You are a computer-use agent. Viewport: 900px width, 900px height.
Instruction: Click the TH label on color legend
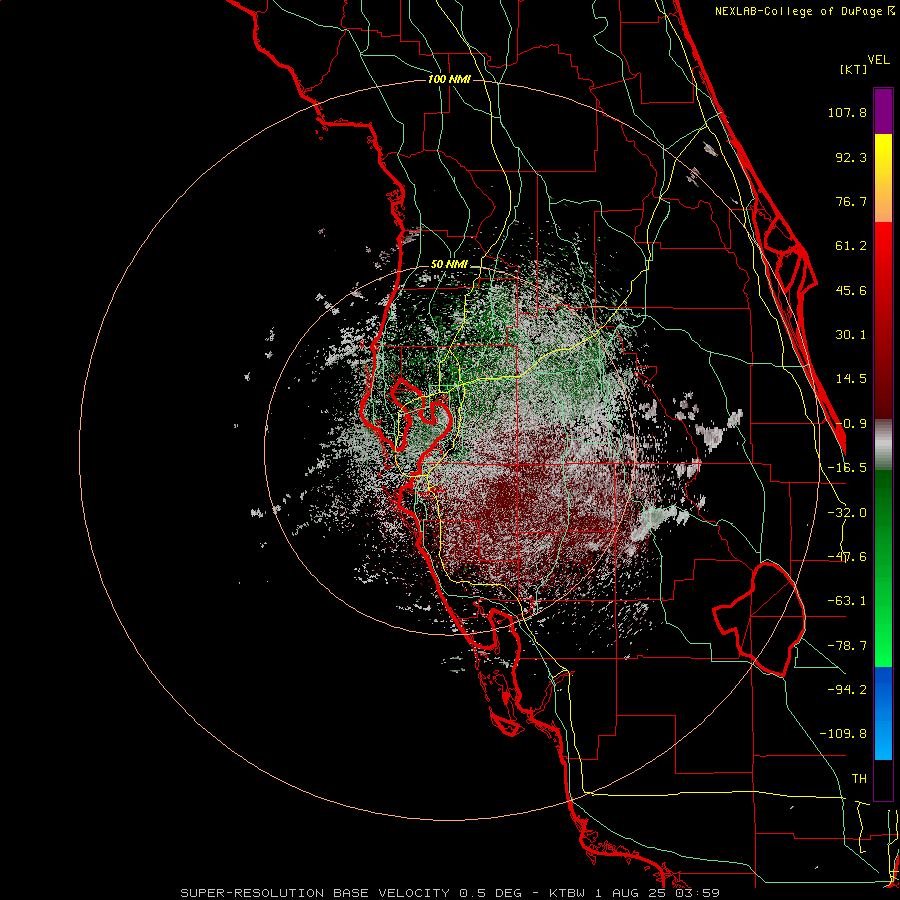pyautogui.click(x=859, y=778)
